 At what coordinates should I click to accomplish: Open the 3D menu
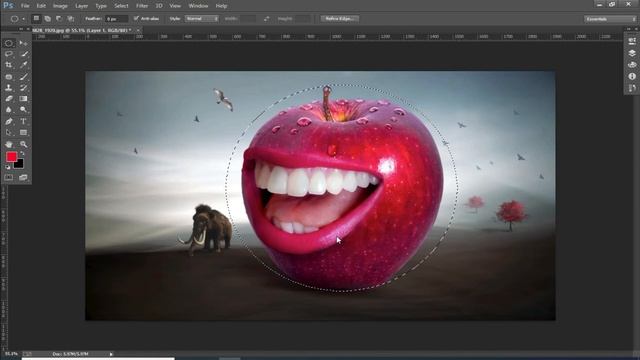point(159,6)
